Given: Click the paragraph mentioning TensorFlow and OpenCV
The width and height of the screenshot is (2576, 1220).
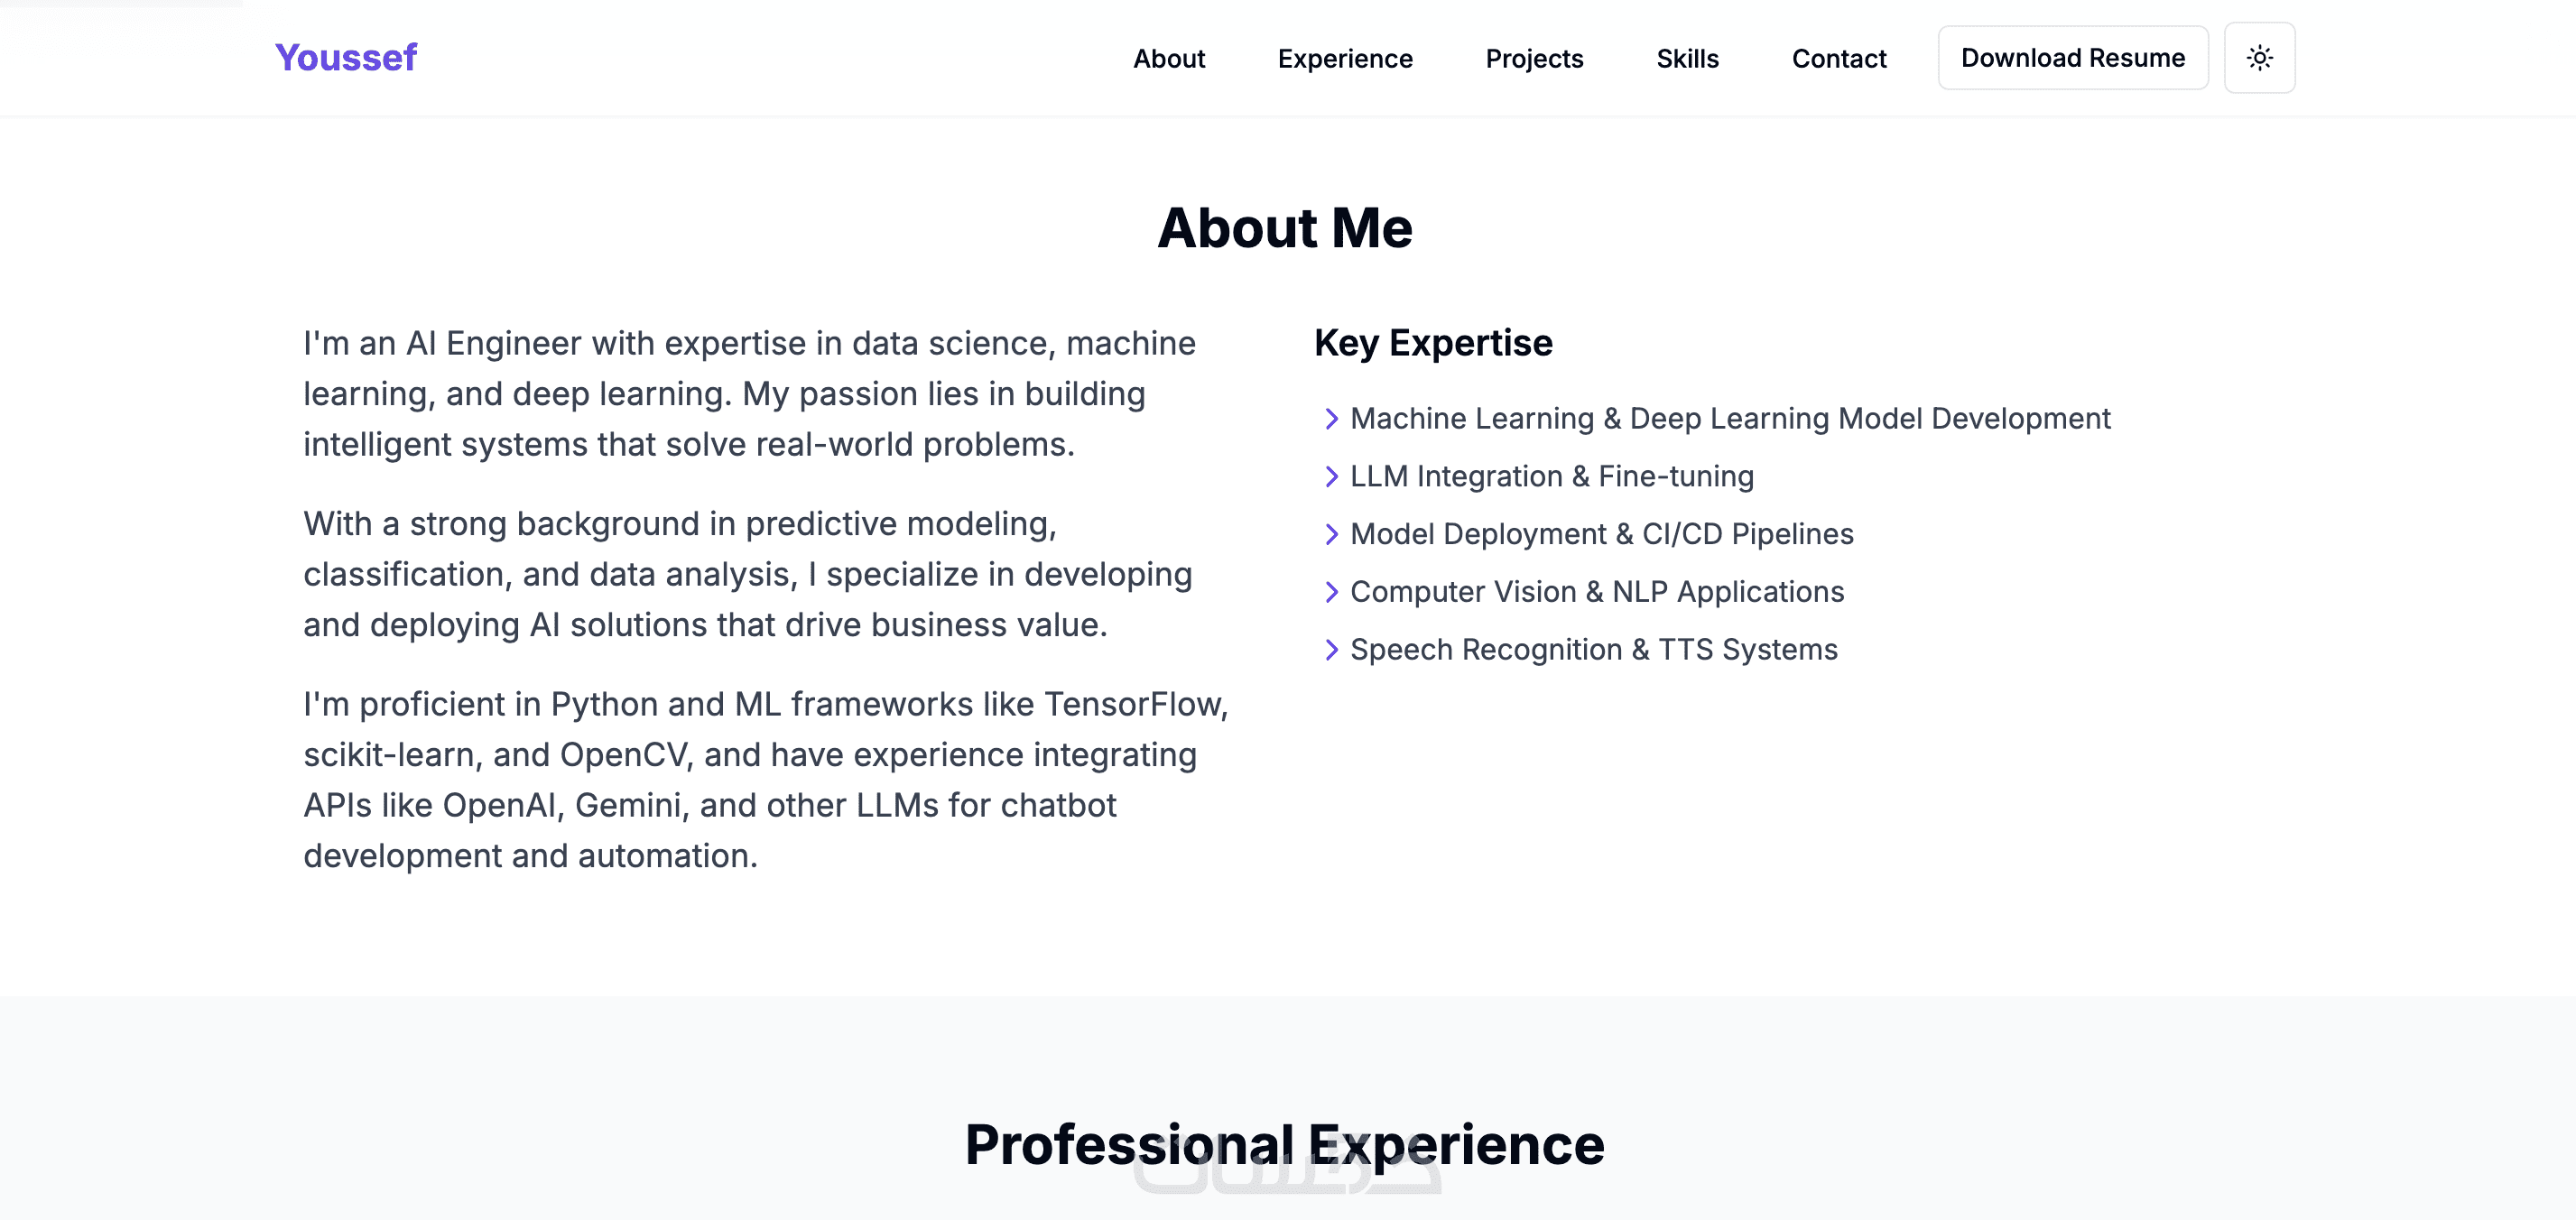Looking at the screenshot, I should 765,780.
